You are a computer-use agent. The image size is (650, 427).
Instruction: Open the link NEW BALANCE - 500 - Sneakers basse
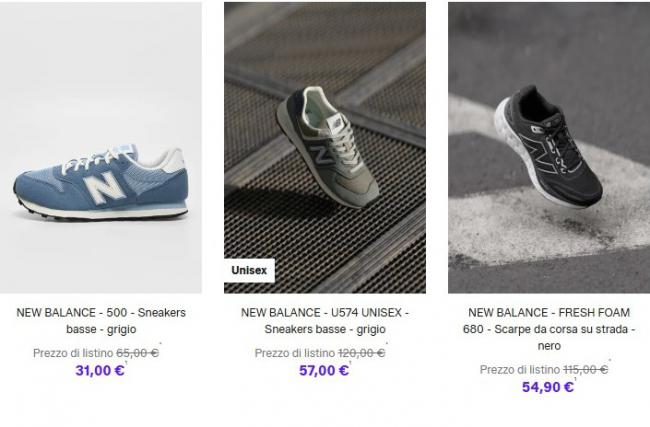pos(101,321)
